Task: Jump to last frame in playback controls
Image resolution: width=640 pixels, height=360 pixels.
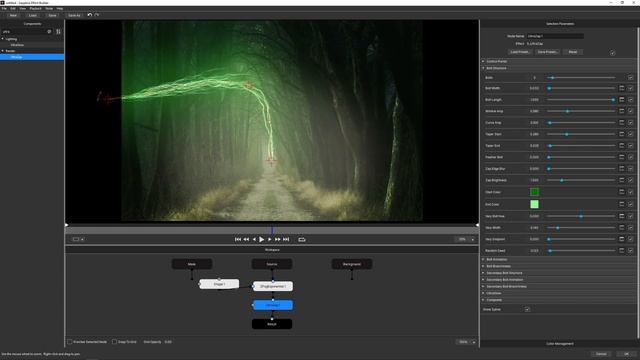Action: [286, 240]
